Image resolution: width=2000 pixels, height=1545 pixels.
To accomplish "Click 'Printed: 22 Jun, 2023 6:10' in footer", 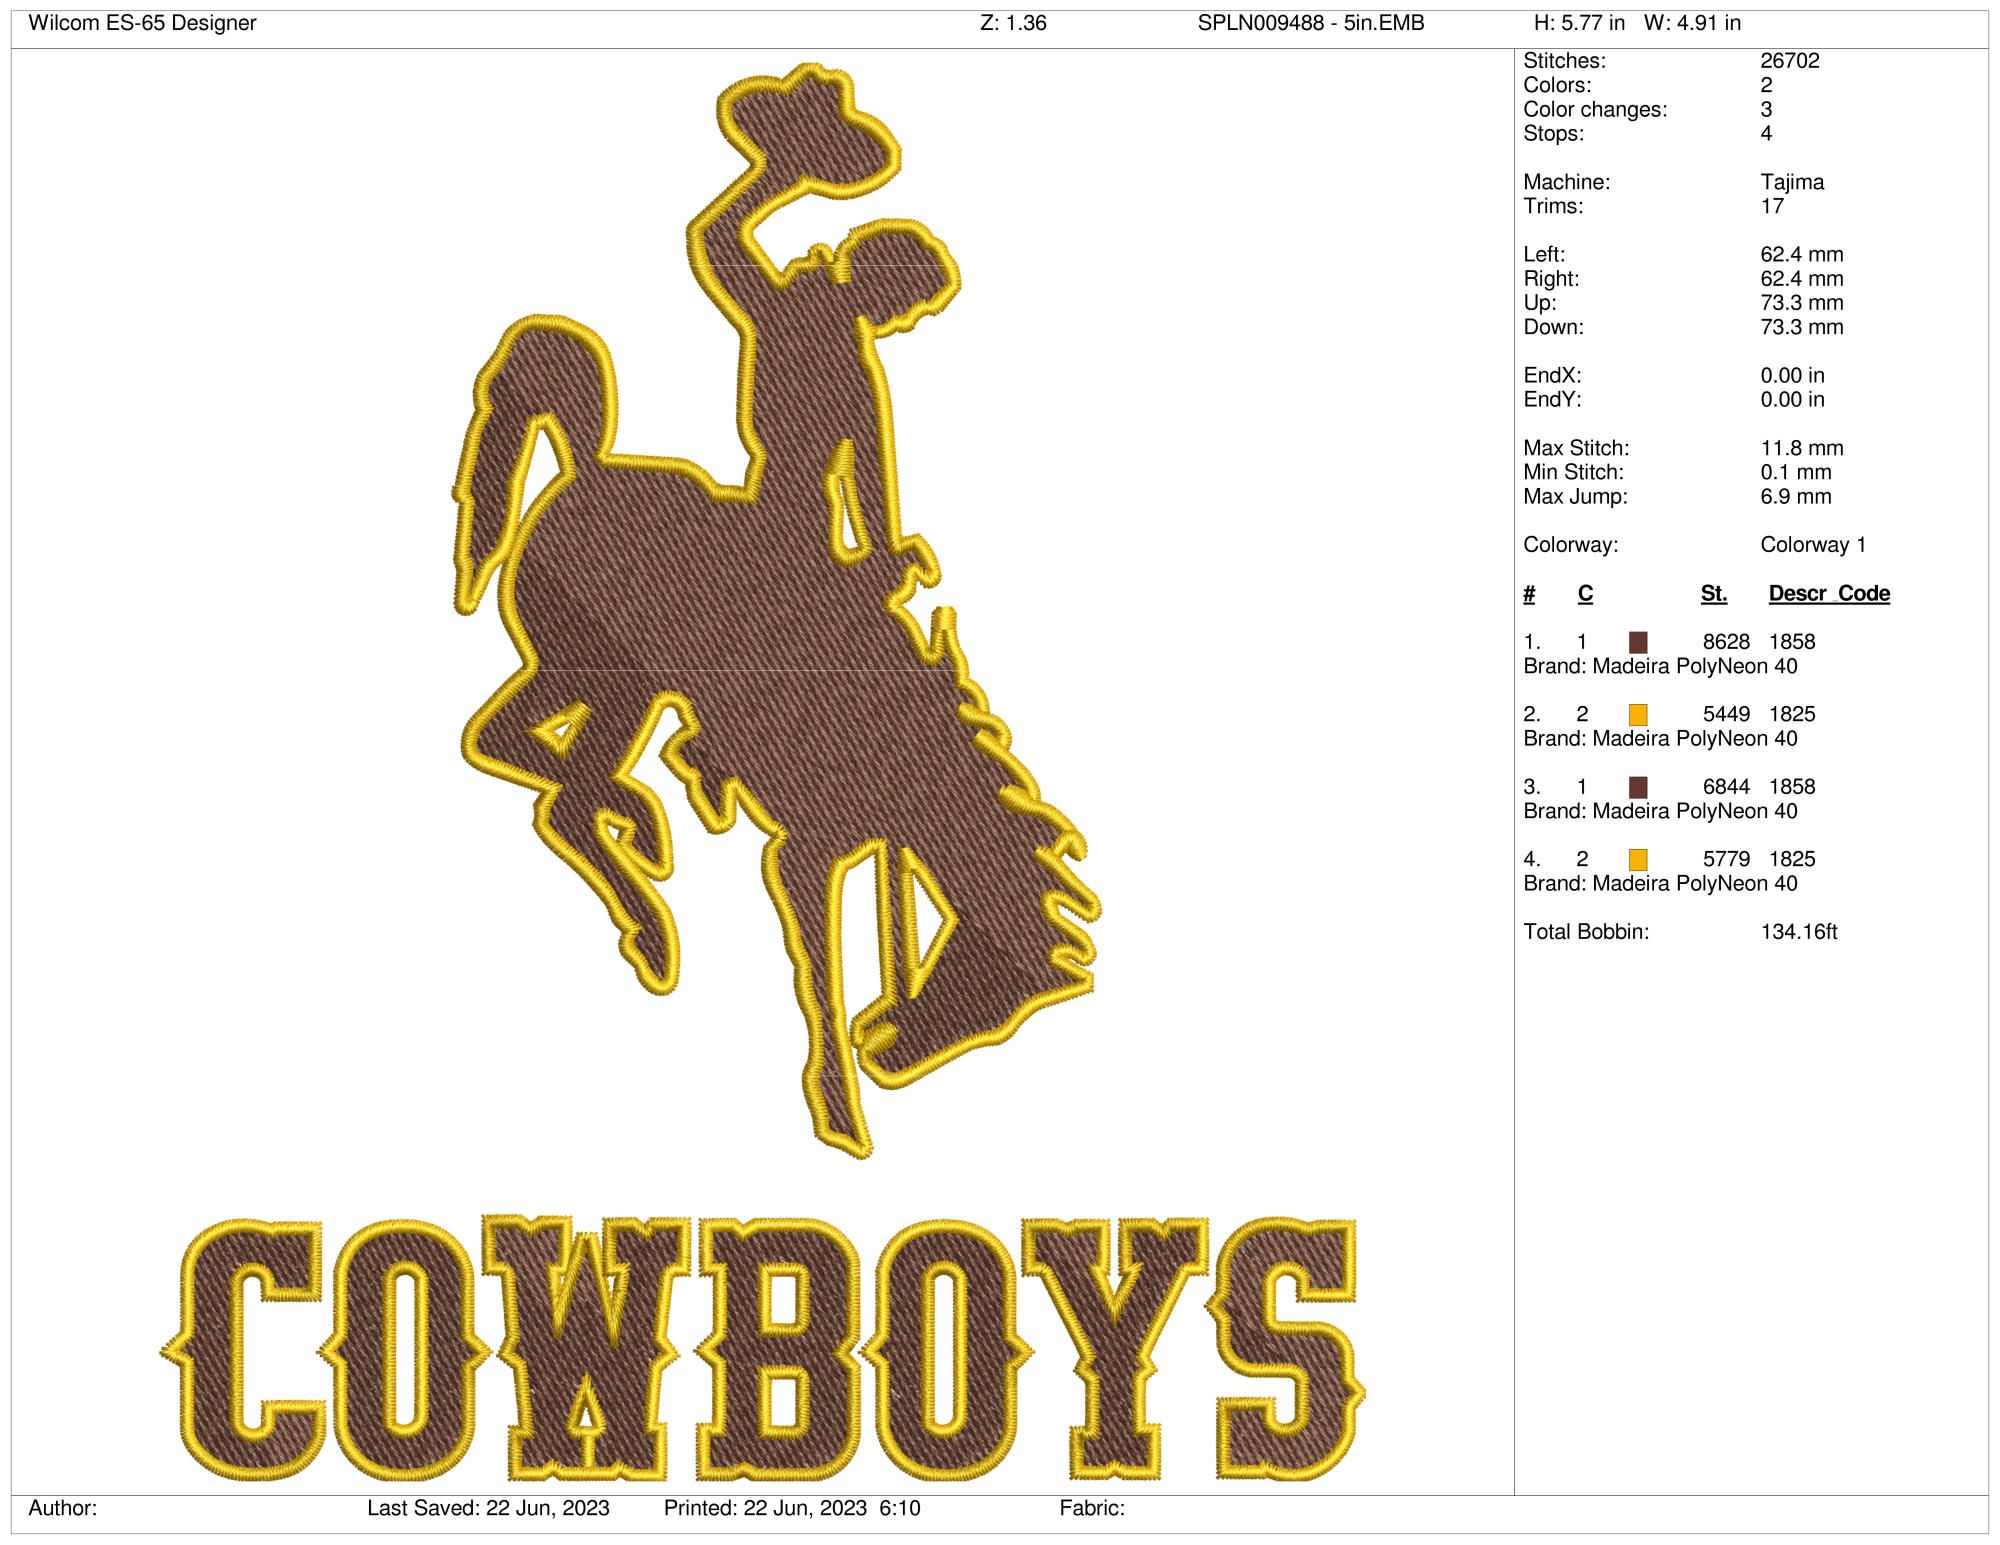I will [792, 1508].
